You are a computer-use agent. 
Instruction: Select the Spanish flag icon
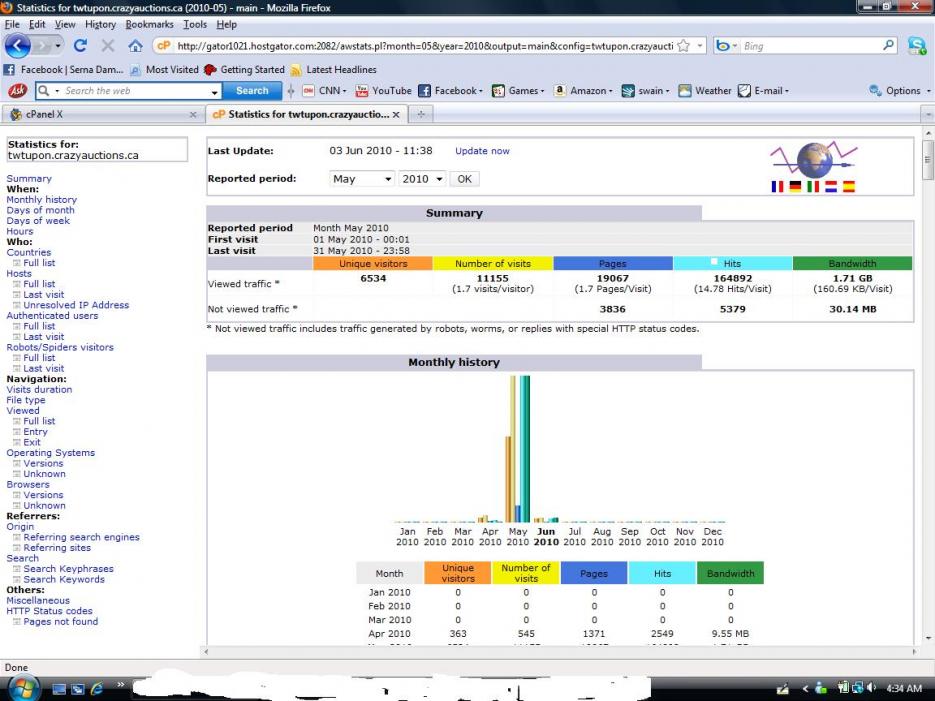click(x=848, y=186)
